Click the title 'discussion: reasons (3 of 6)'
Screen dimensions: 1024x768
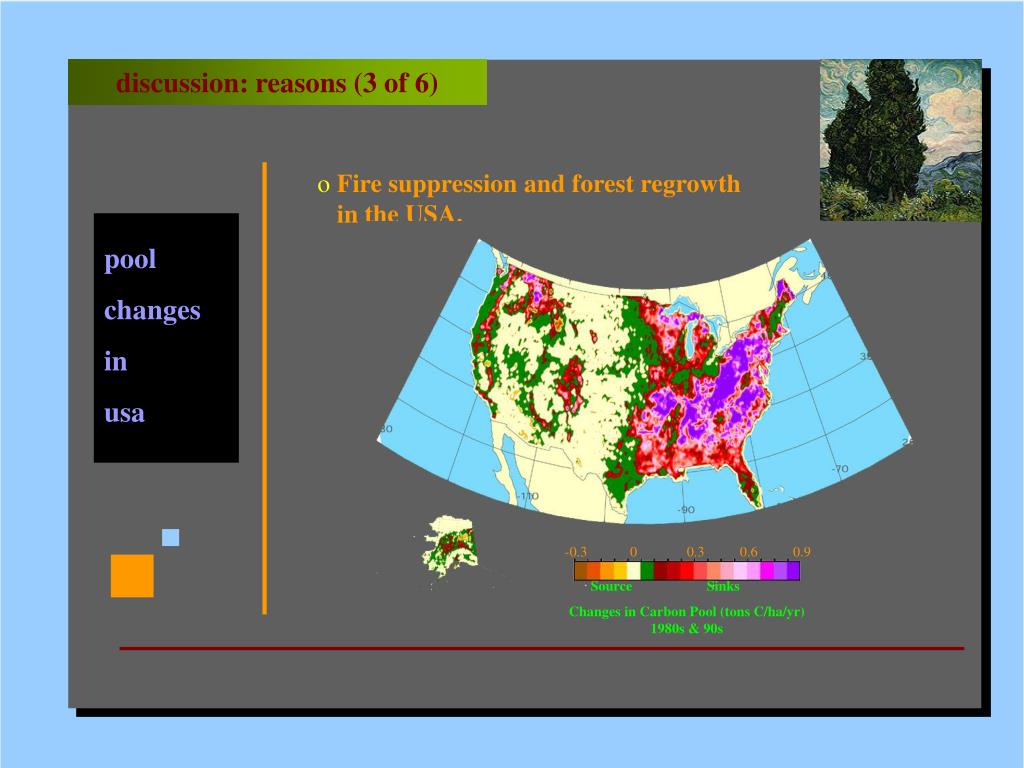click(x=277, y=84)
